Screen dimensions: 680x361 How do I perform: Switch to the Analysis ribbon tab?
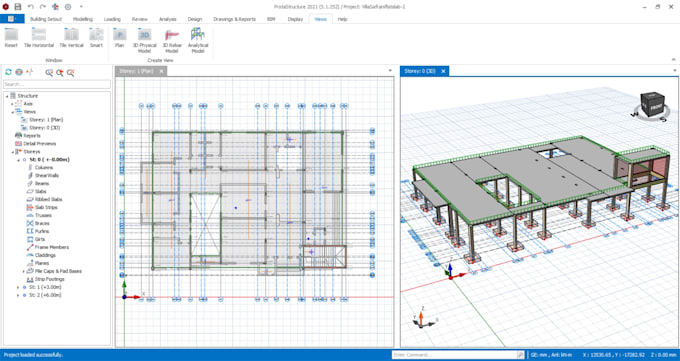(x=168, y=19)
